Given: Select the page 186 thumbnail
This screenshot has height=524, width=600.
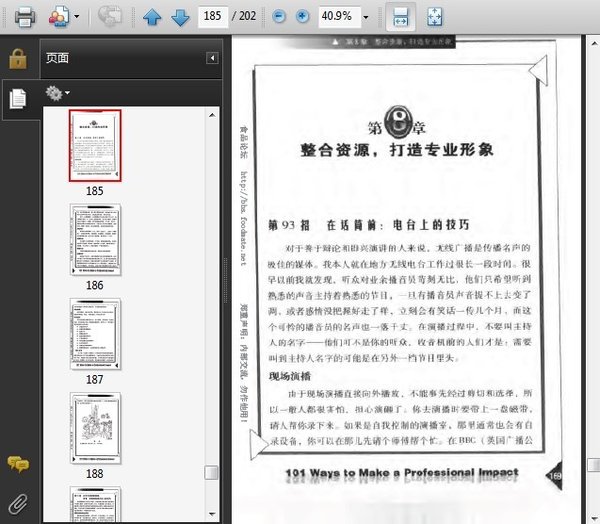Looking at the screenshot, I should pyautogui.click(x=95, y=239).
